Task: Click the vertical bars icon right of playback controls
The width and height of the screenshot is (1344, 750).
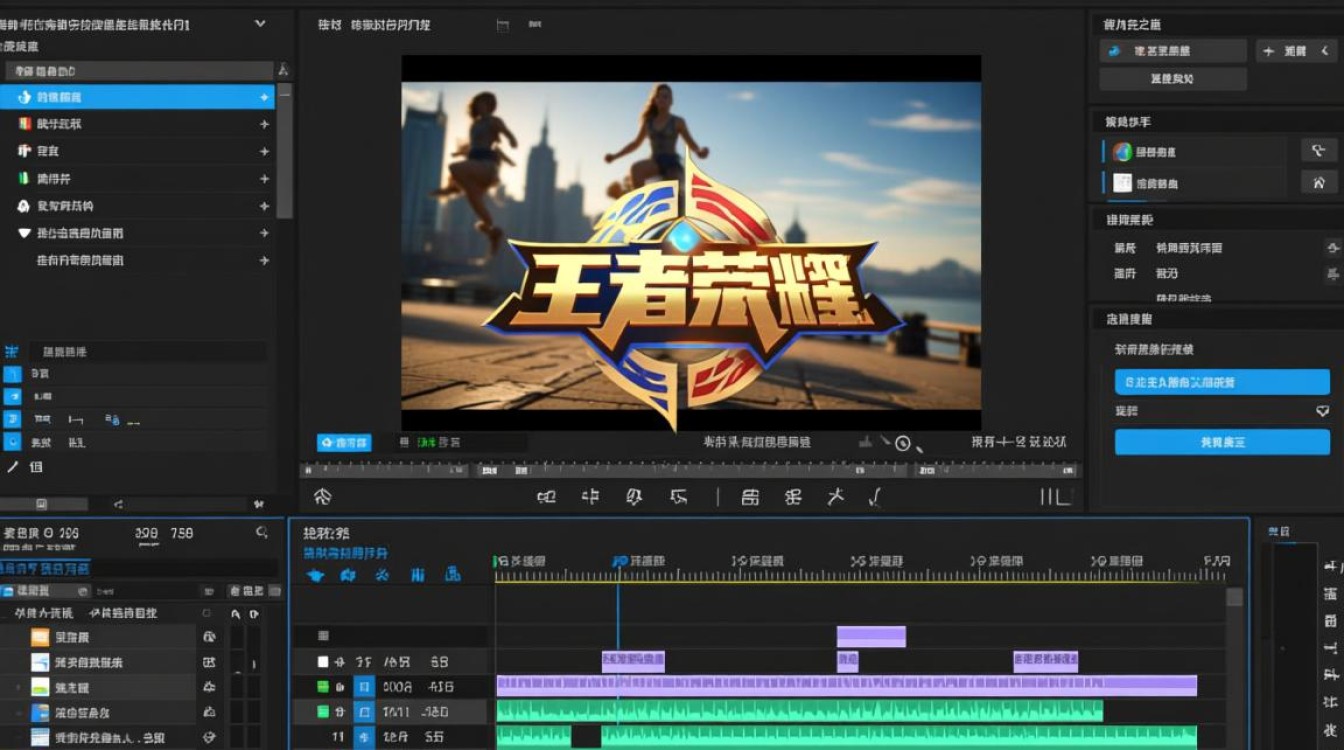Action: 1055,496
